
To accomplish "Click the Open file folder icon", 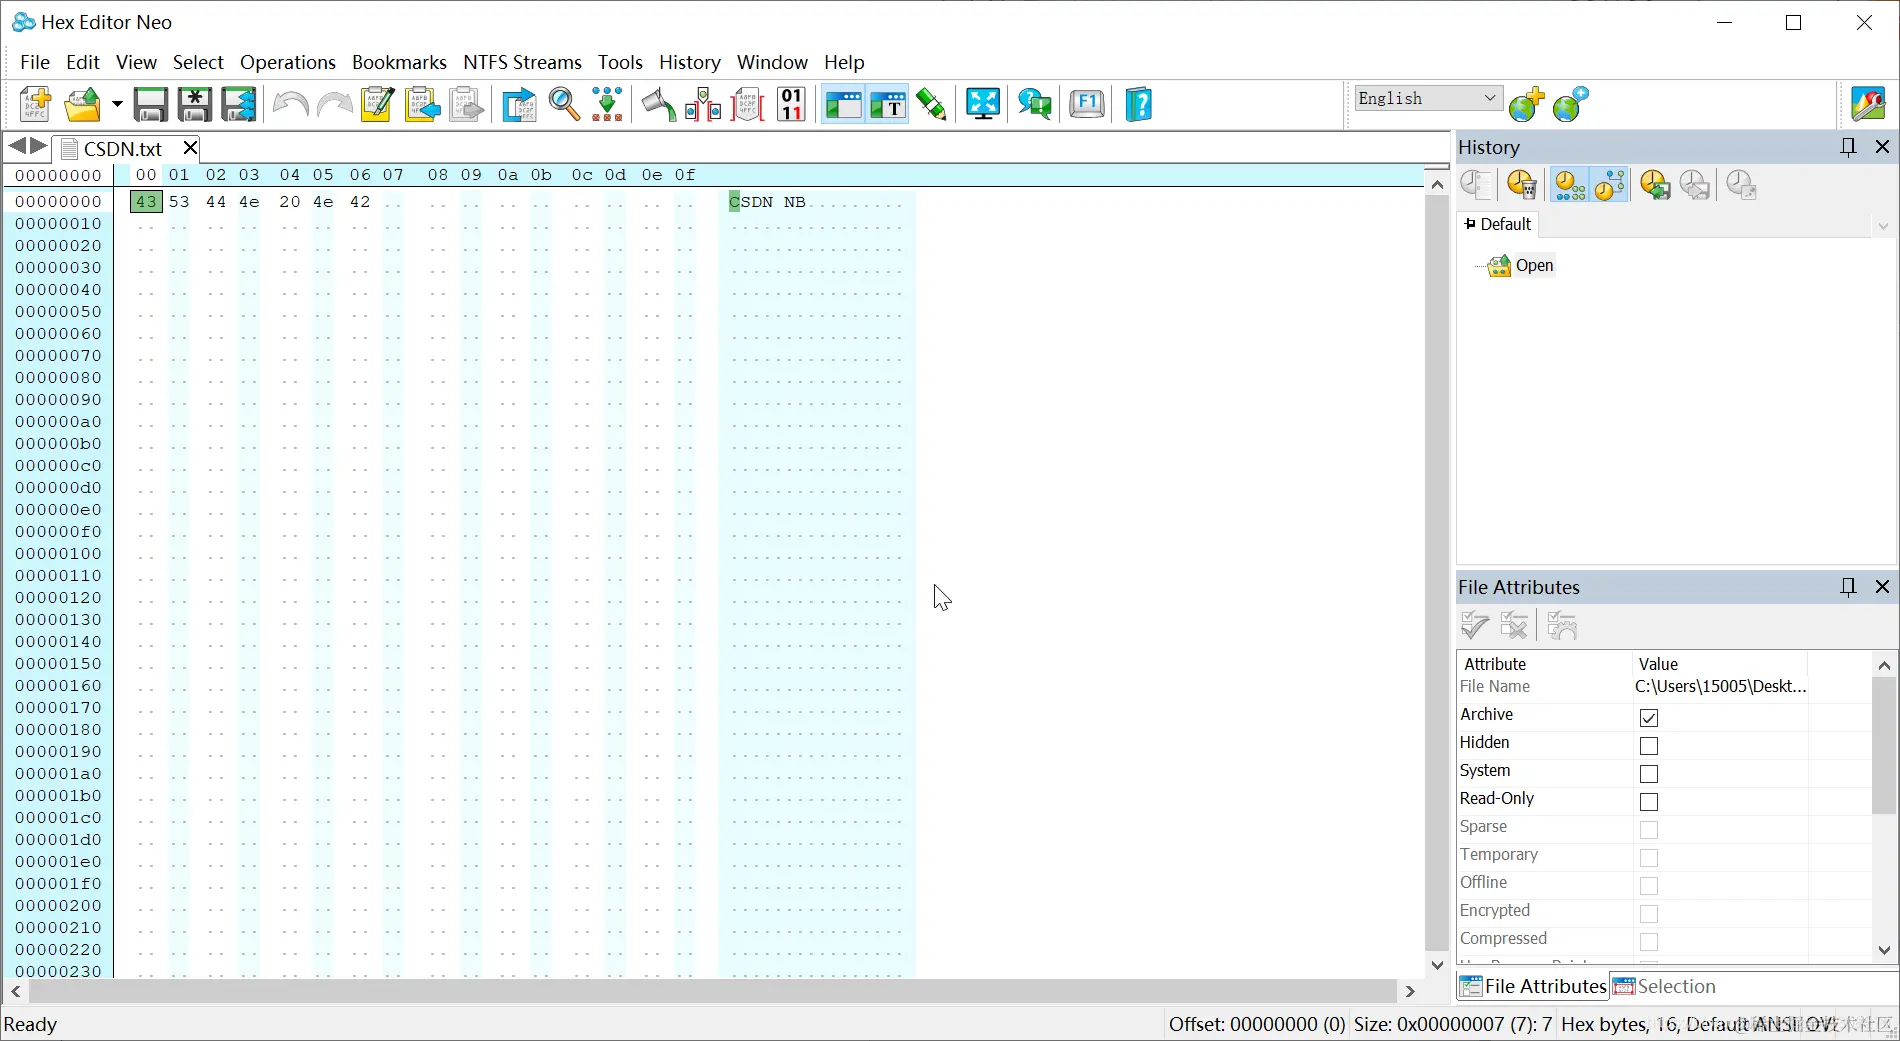I will (x=83, y=104).
